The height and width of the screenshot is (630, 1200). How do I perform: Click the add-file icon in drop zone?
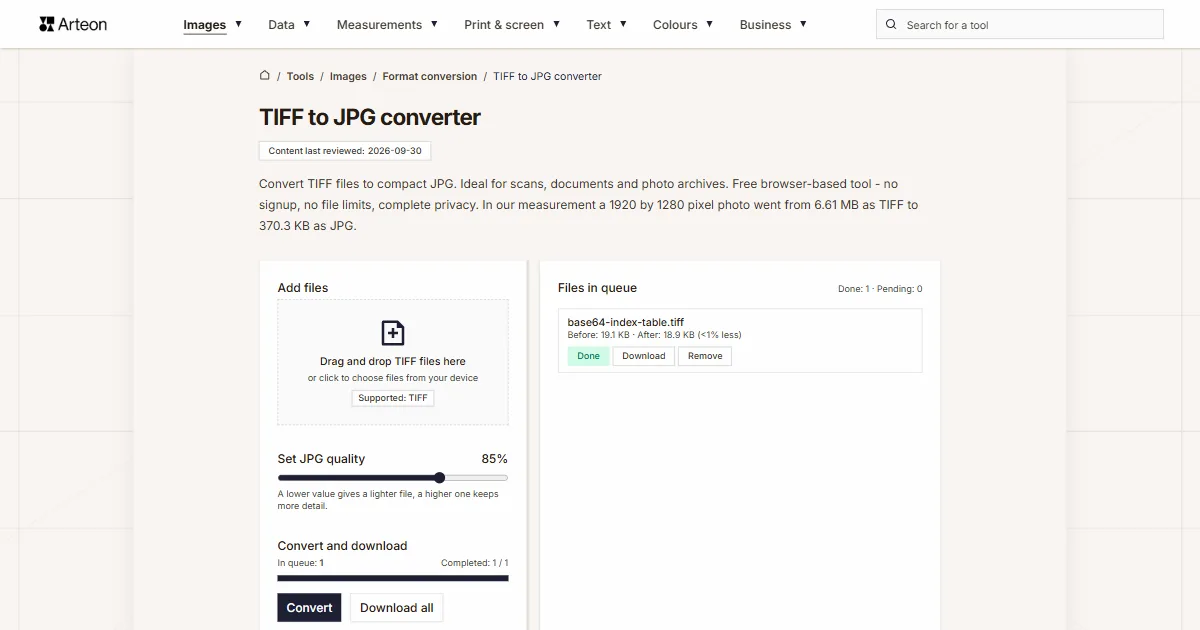393,333
